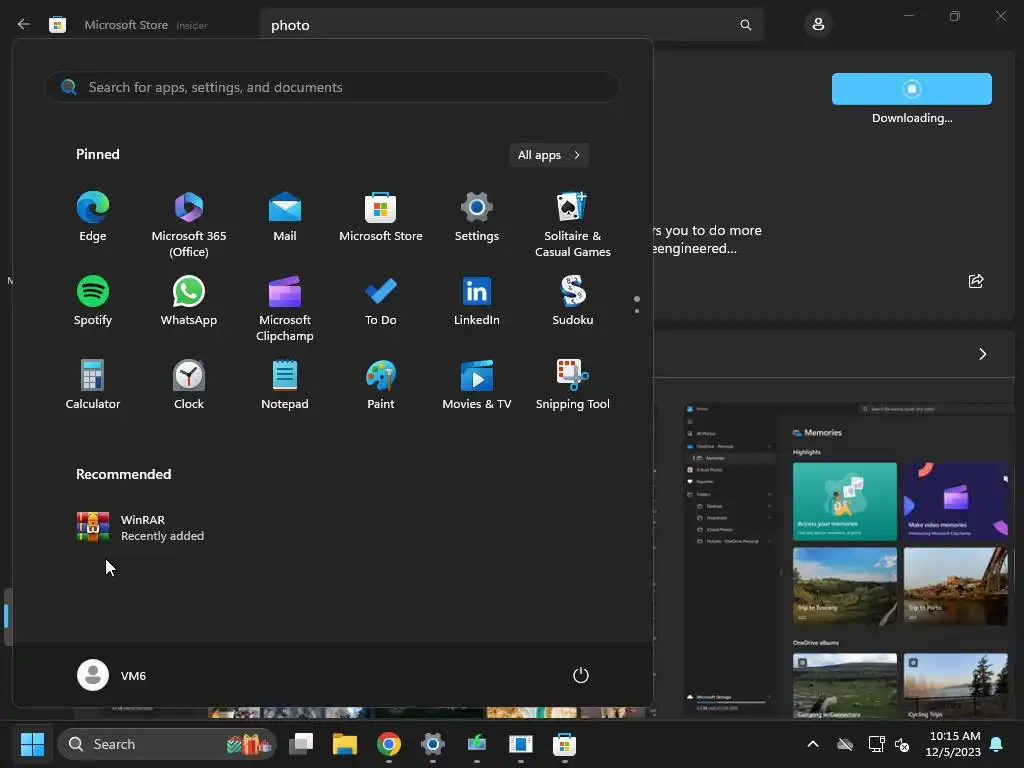
Task: Launch Microsoft 365 (Office) app
Action: click(x=189, y=225)
